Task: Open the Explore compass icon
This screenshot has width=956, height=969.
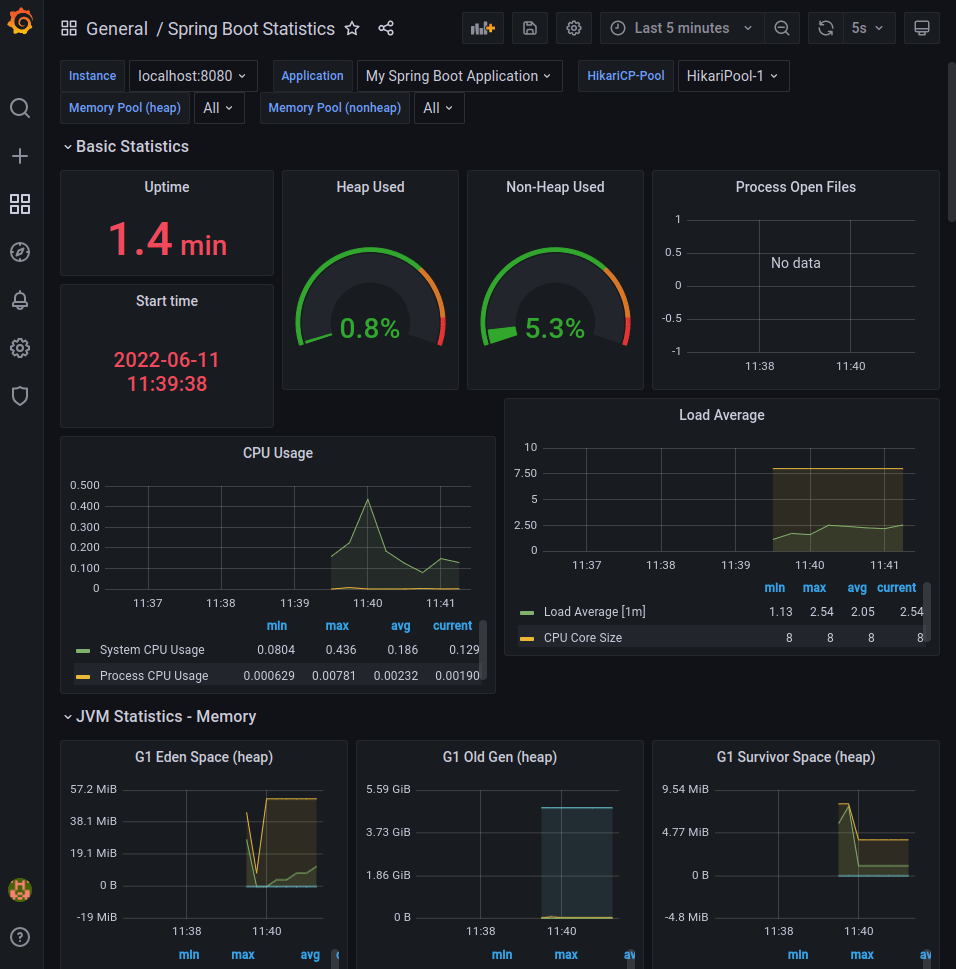Action: point(19,252)
